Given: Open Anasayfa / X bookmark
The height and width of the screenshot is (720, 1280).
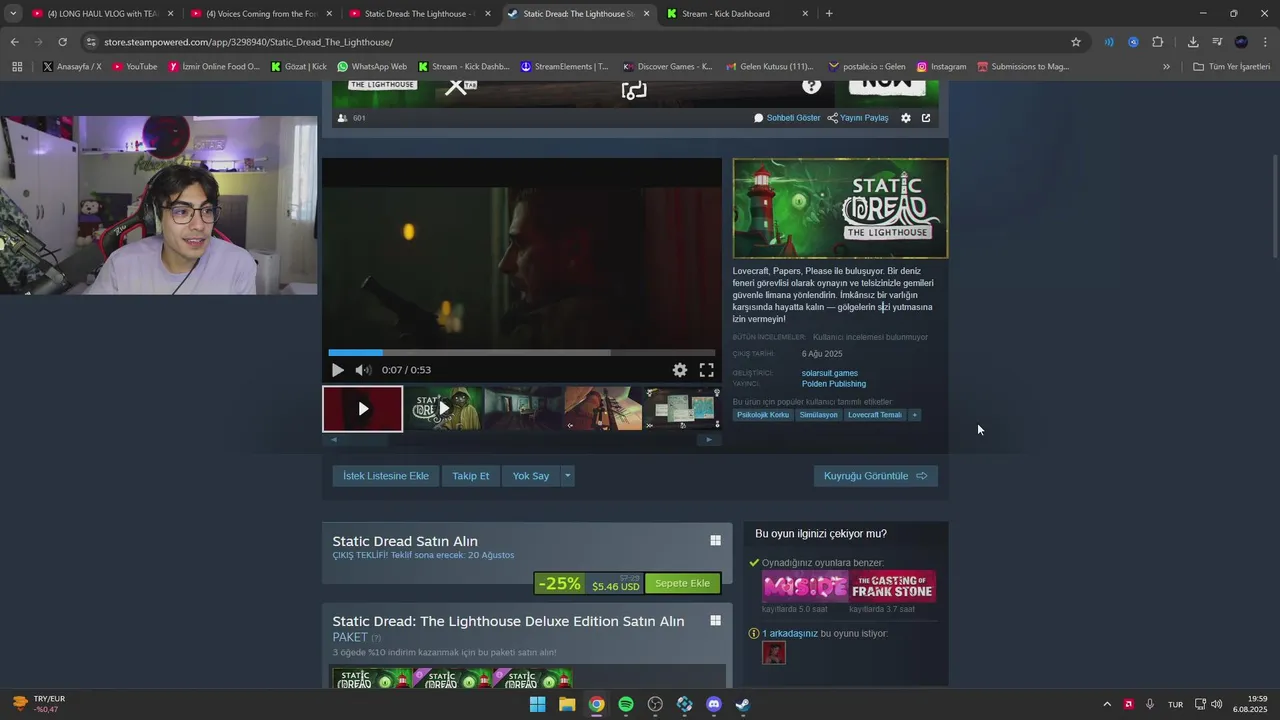Looking at the screenshot, I should click(x=72, y=67).
